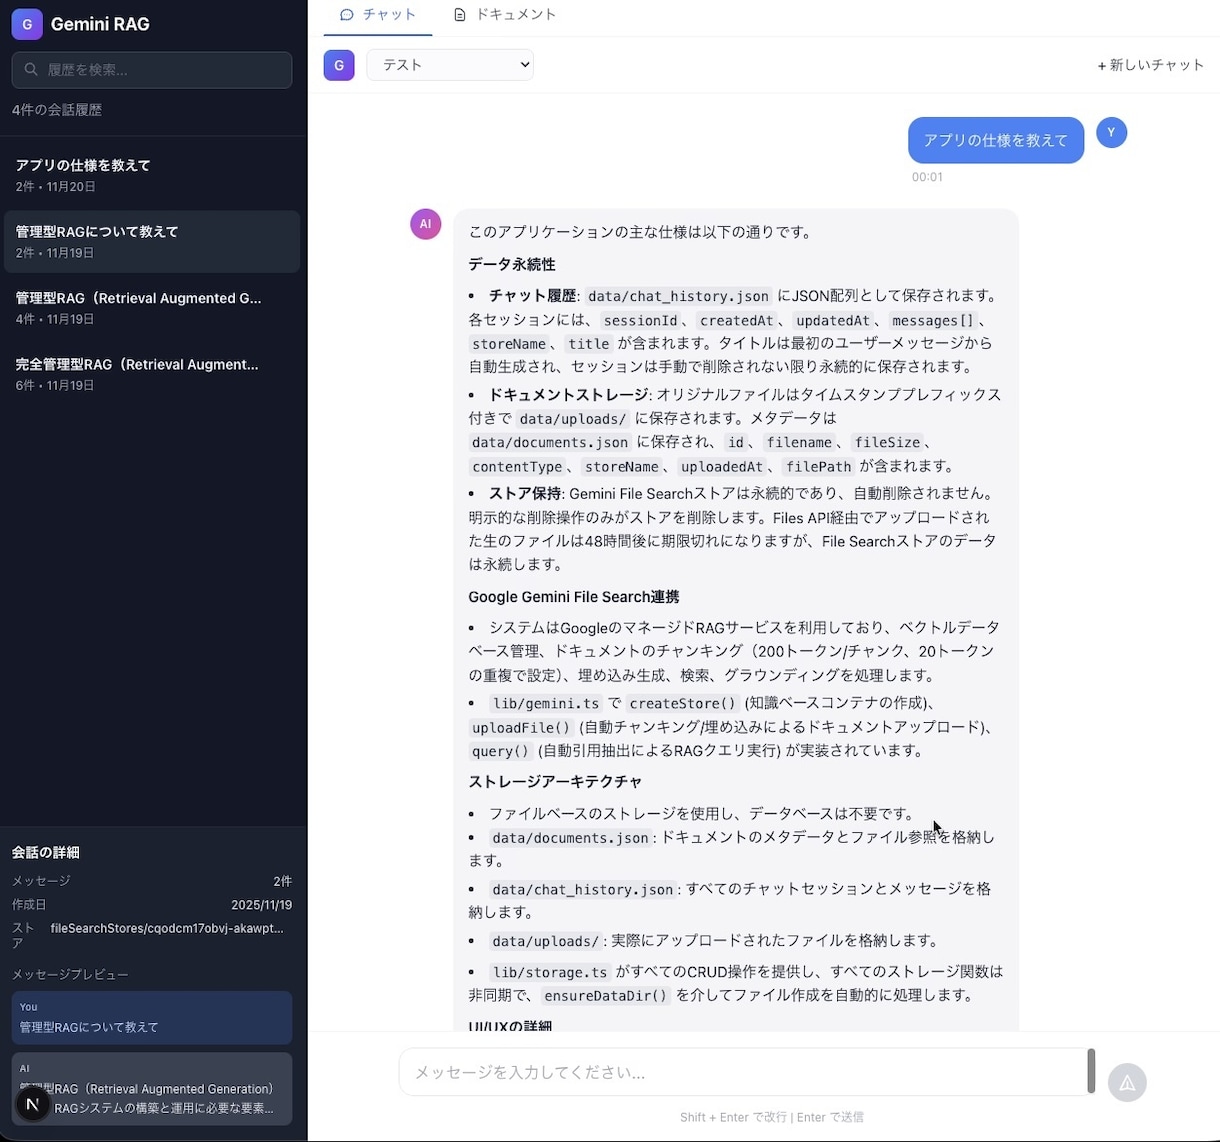Click the ストレージアーキテクチャ heading

555,782
